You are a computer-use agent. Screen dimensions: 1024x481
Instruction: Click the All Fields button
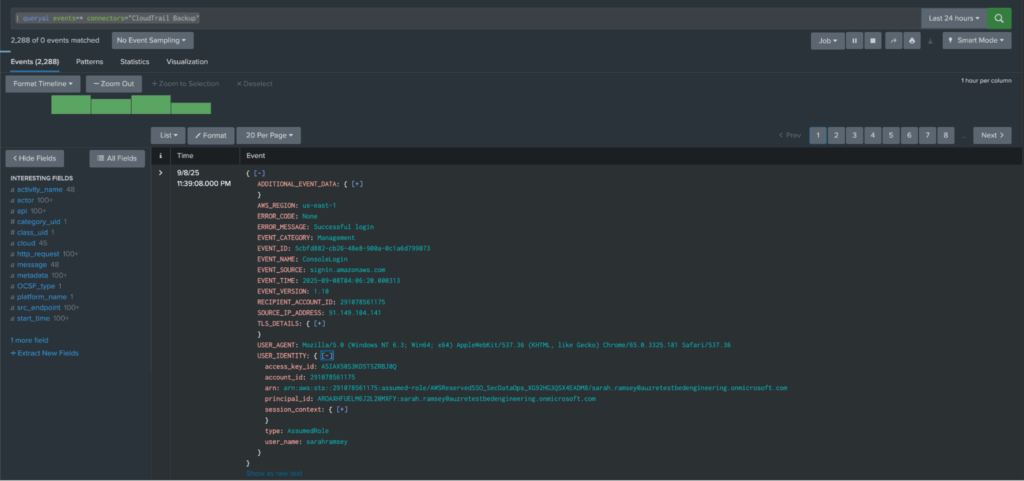(x=117, y=158)
